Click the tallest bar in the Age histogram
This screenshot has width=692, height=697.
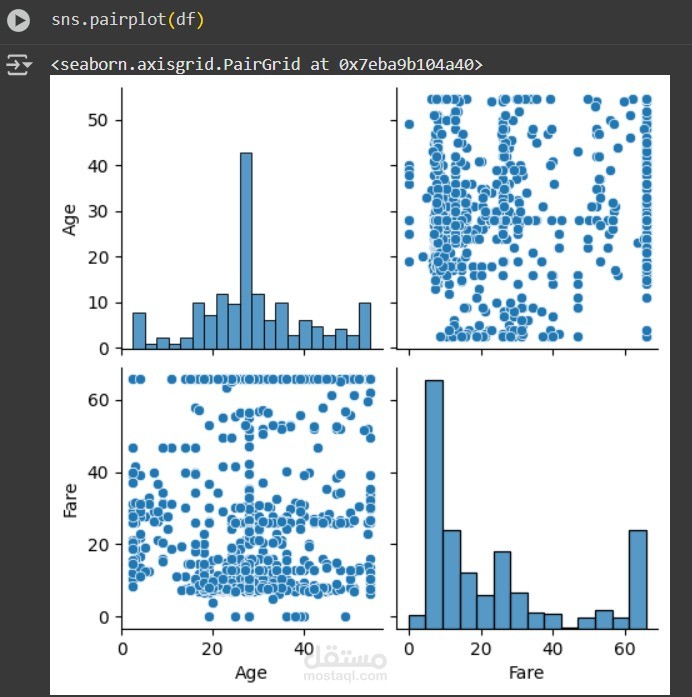(246, 250)
